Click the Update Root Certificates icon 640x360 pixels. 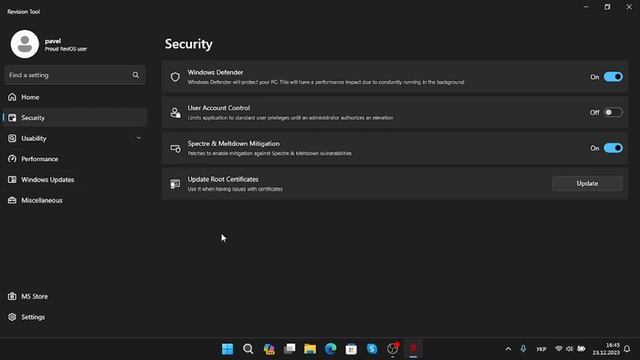[175, 184]
